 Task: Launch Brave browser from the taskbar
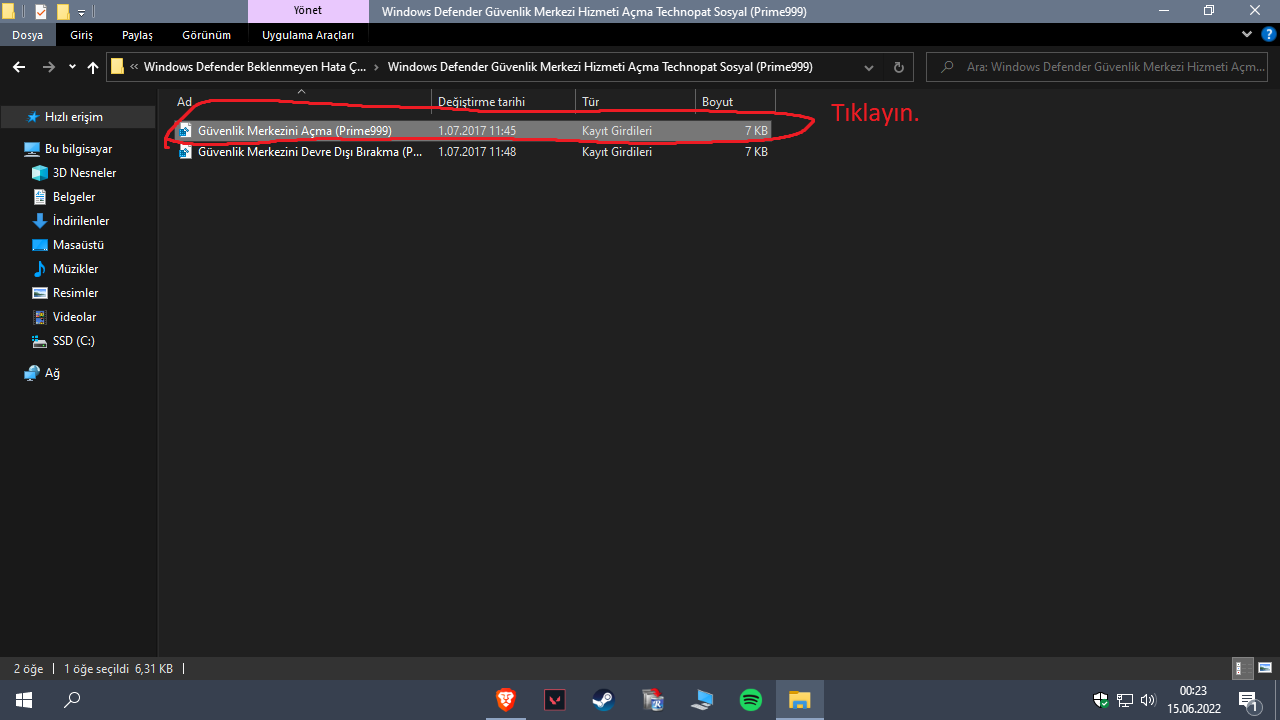pos(505,700)
